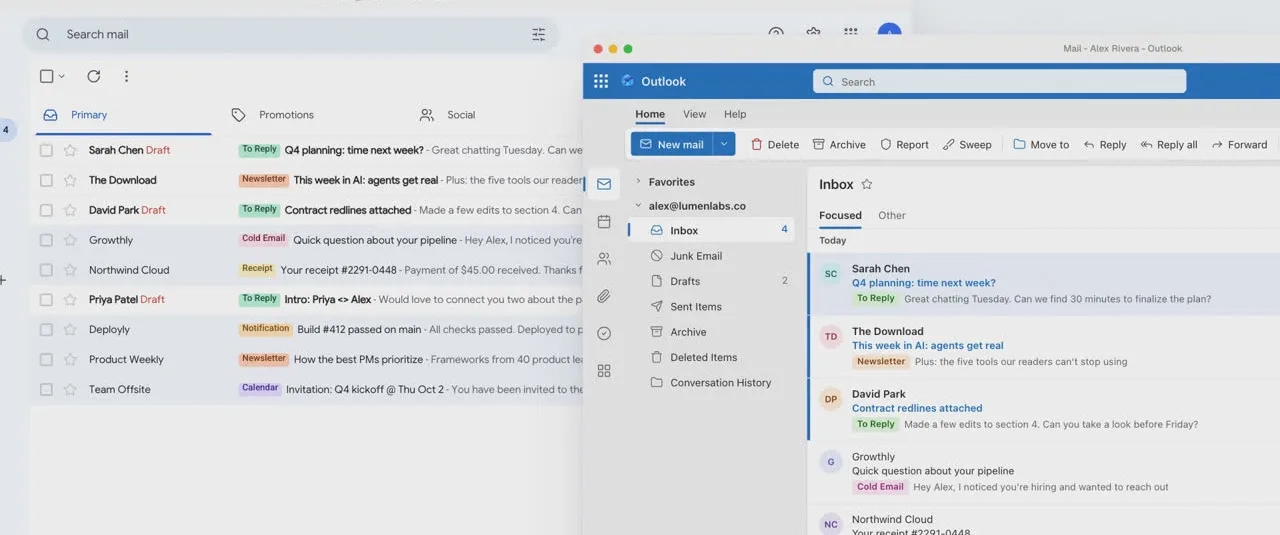This screenshot has width=1280, height=535.
Task: Expand Favorites in Outlook folder pane
Action: pyautogui.click(x=638, y=182)
